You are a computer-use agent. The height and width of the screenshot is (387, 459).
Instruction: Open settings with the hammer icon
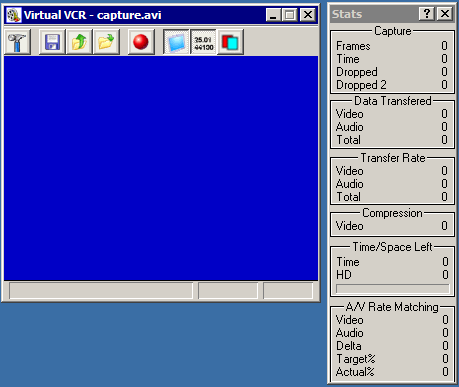[17, 42]
